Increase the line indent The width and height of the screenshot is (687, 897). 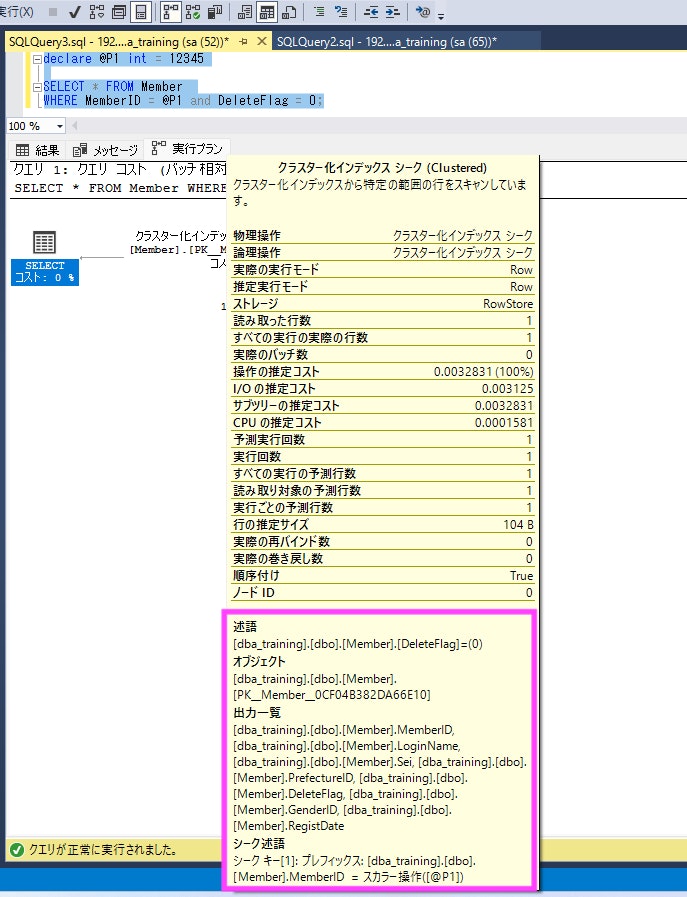click(392, 11)
